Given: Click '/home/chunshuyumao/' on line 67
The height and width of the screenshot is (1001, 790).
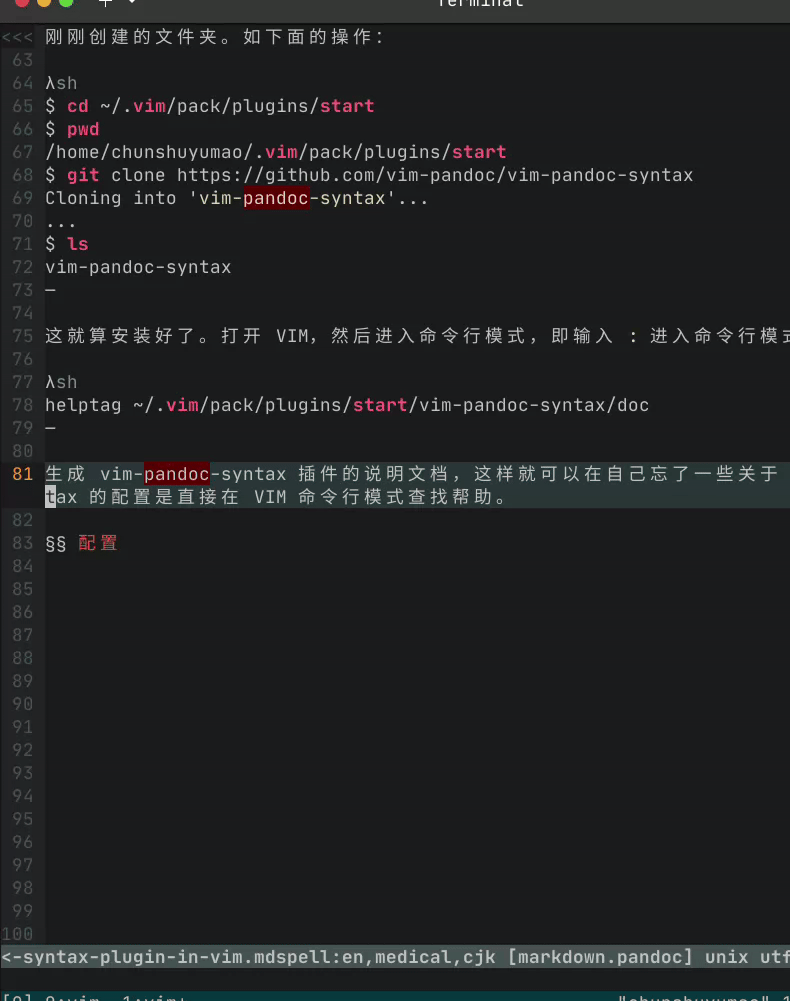Looking at the screenshot, I should pyautogui.click(x=149, y=152).
